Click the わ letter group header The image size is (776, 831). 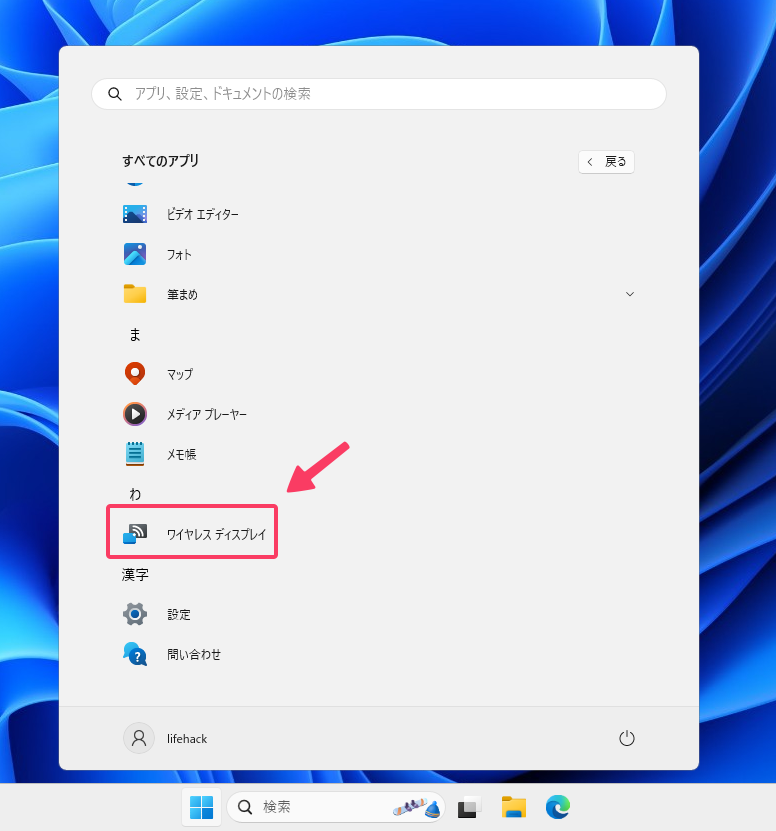point(135,494)
